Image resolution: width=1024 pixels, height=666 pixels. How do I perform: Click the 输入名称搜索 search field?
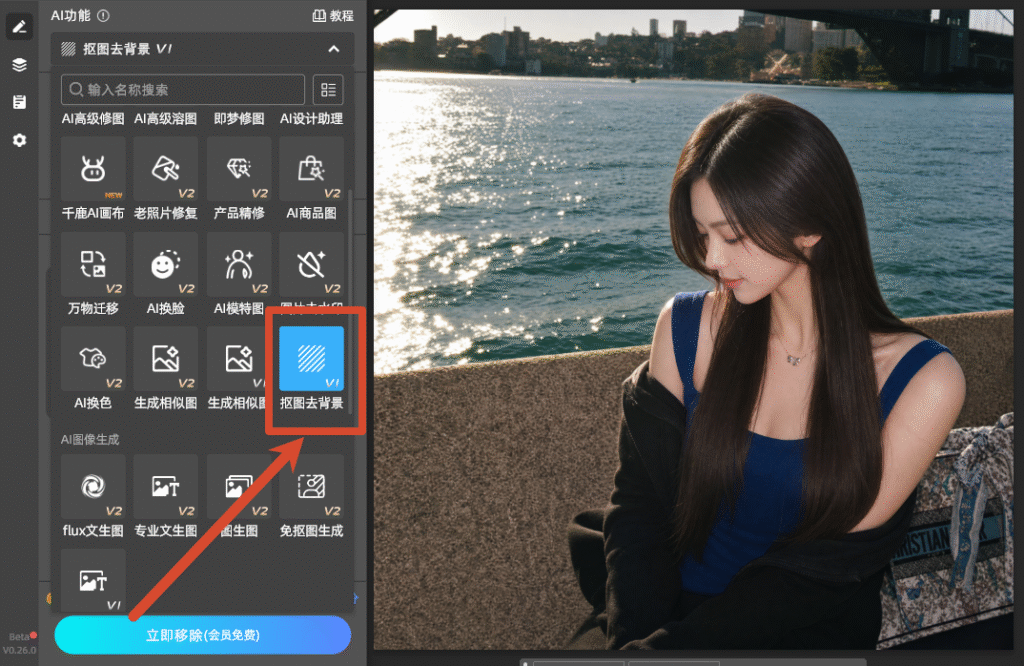pyautogui.click(x=183, y=89)
